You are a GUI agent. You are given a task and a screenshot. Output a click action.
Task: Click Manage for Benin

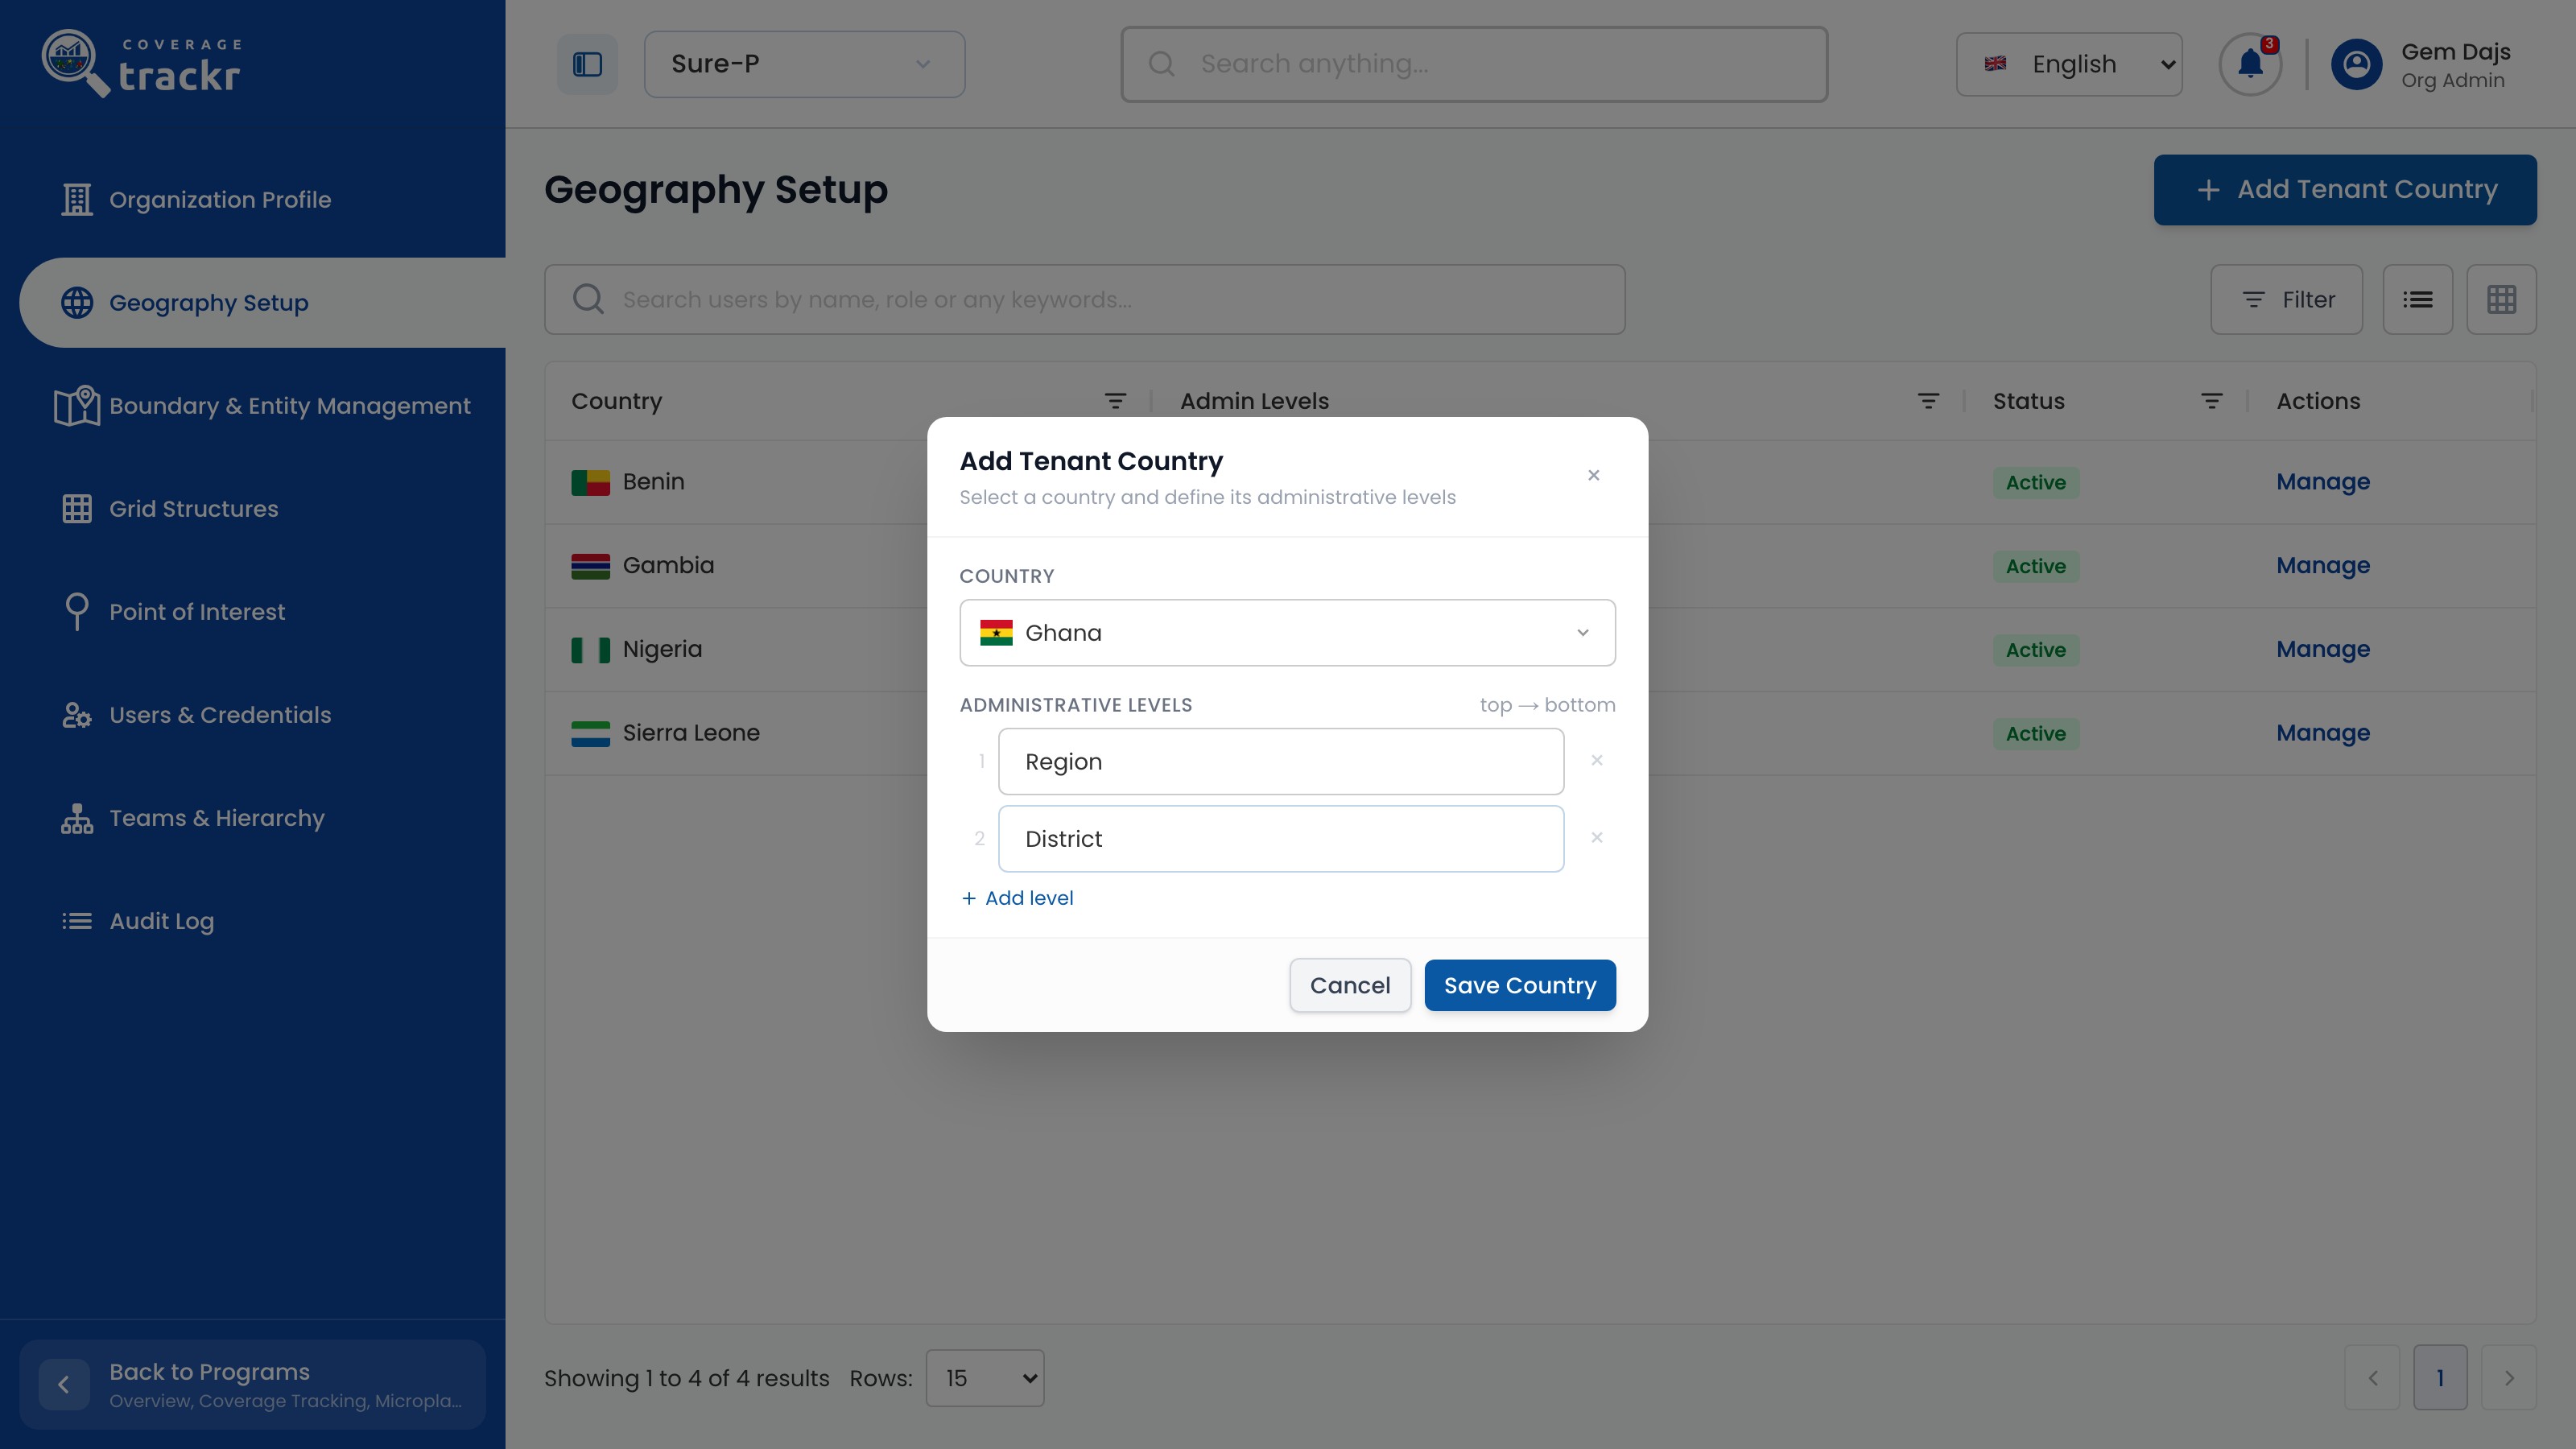2322,482
